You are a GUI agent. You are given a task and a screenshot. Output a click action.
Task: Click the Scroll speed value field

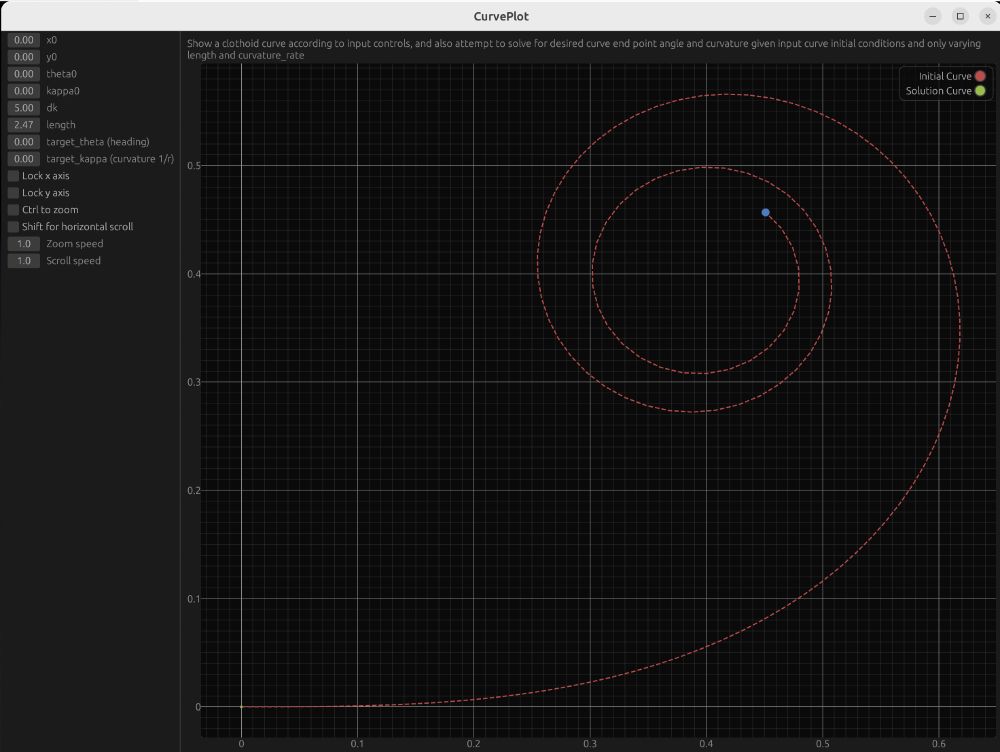tap(24, 261)
